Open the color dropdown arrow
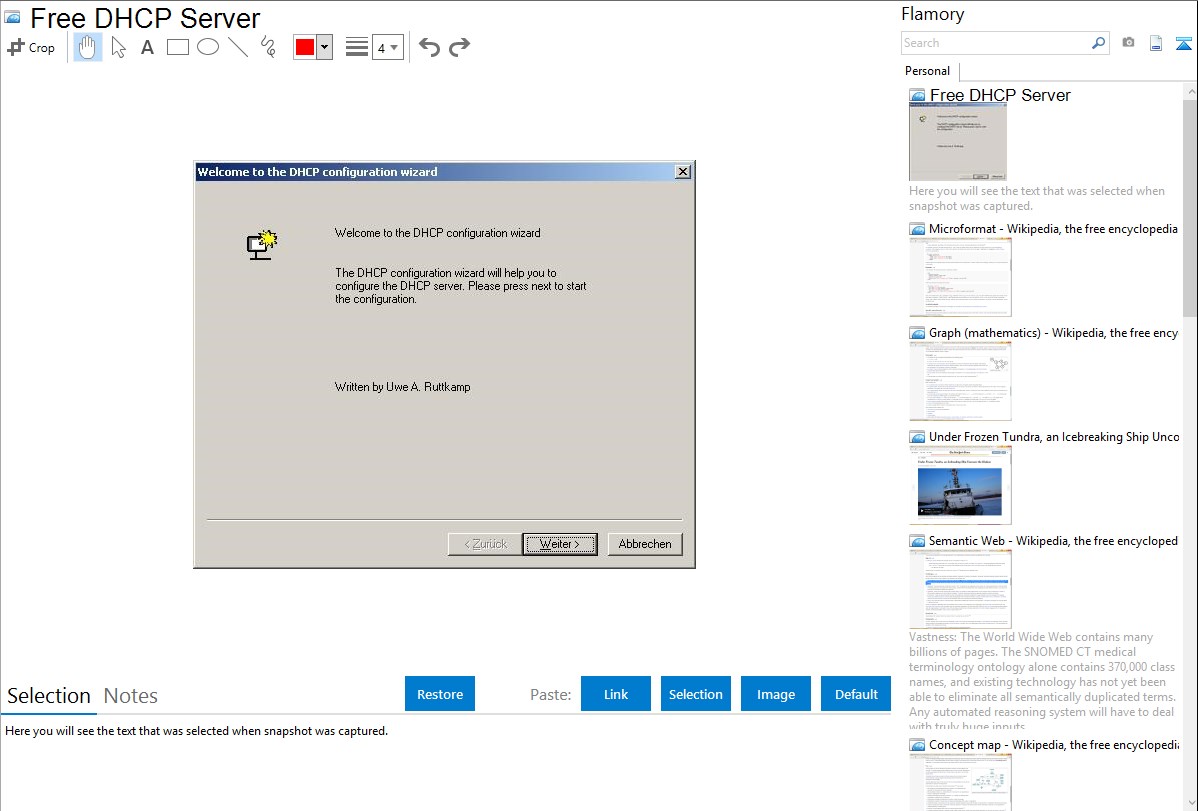This screenshot has width=1198, height=811. 325,47
